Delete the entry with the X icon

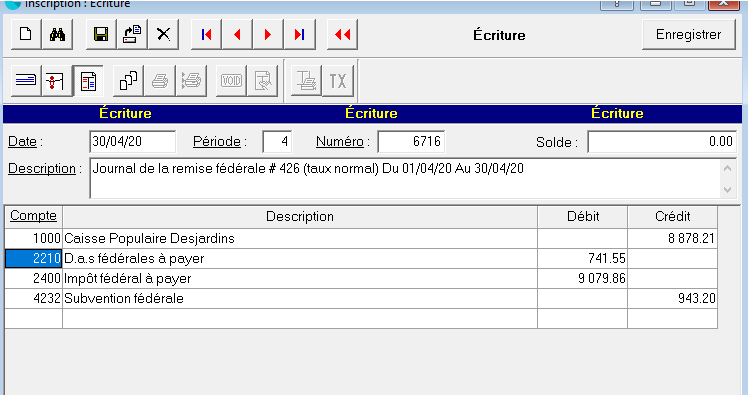click(x=164, y=34)
